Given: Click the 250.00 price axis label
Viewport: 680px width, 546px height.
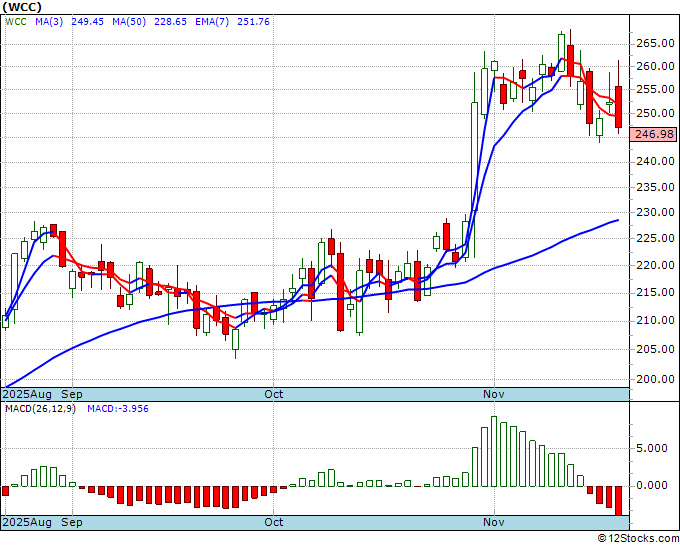Looking at the screenshot, I should click(655, 113).
